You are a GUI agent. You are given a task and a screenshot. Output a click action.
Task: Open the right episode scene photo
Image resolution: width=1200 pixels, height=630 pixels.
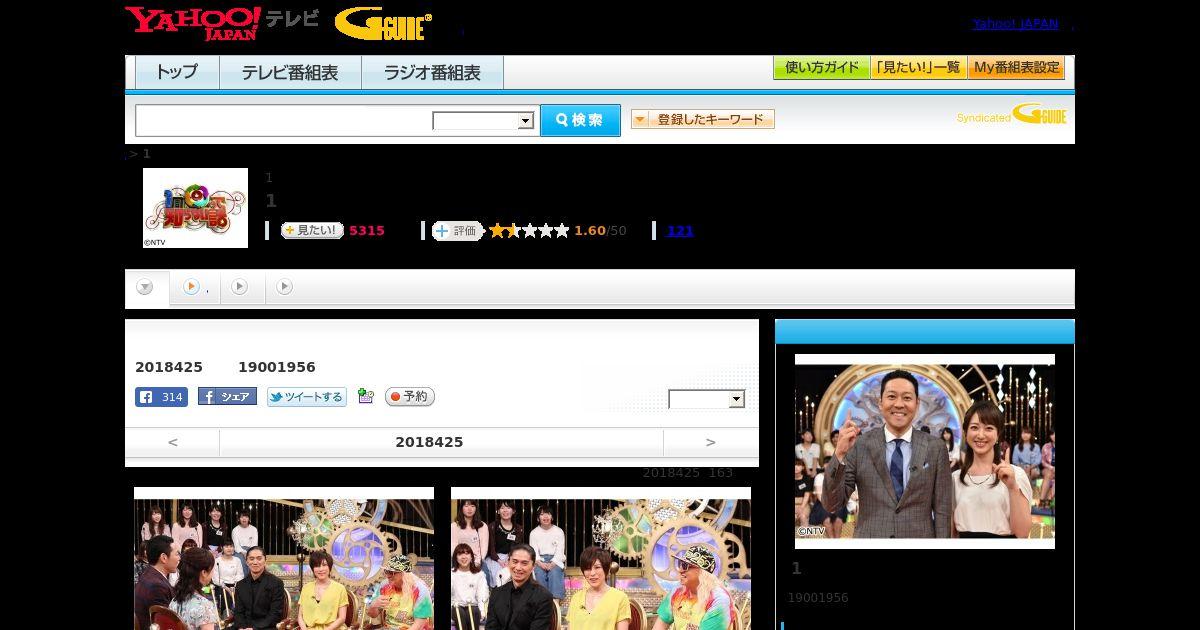601,558
